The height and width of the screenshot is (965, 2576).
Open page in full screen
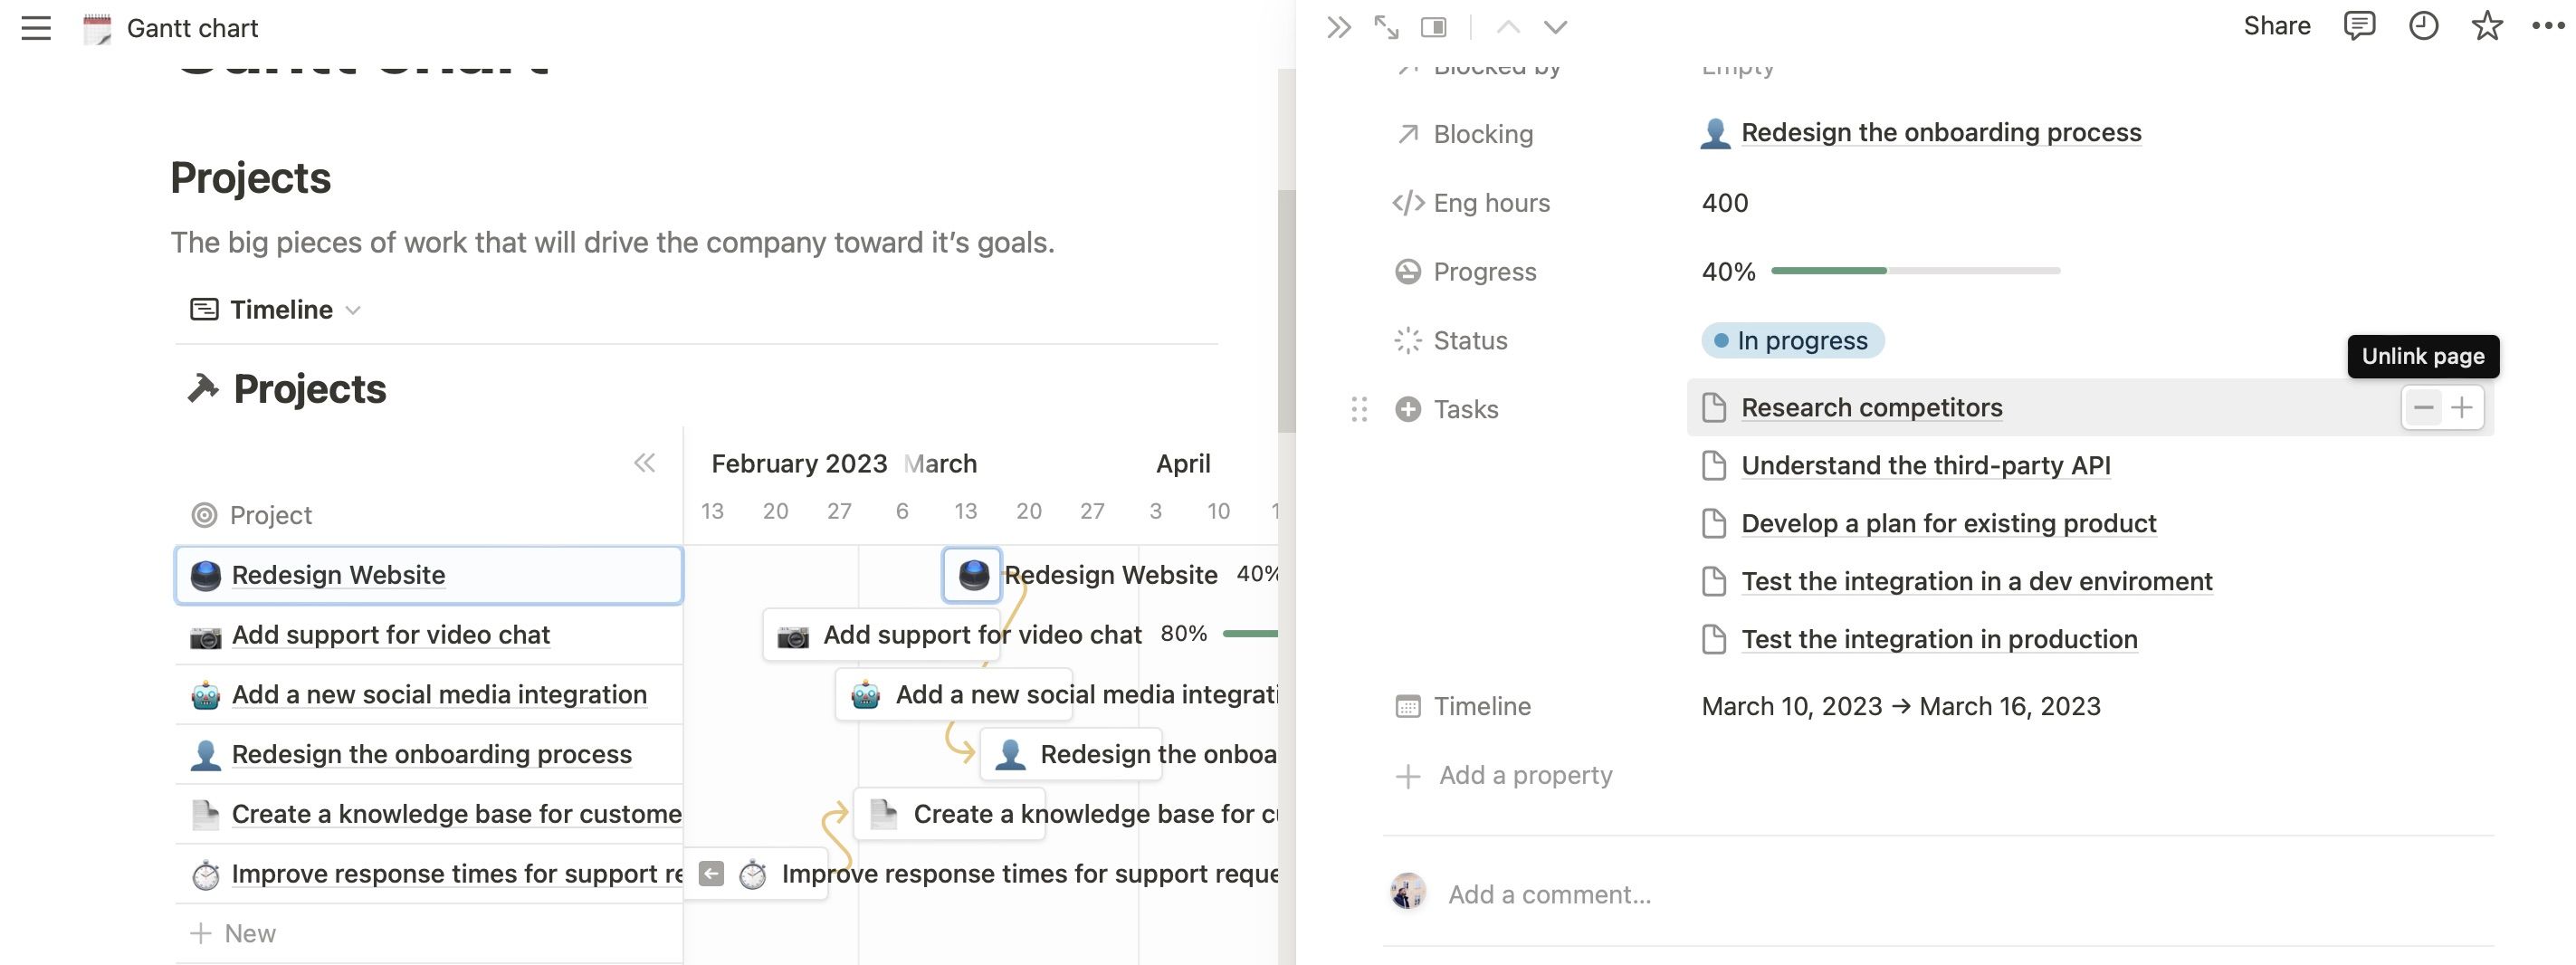[1386, 27]
